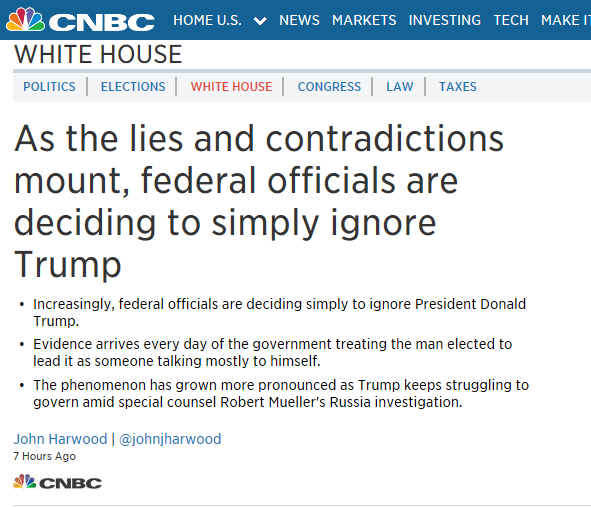This screenshot has width=591, height=507.
Task: Open the MAKE IT section
Action: tap(566, 20)
